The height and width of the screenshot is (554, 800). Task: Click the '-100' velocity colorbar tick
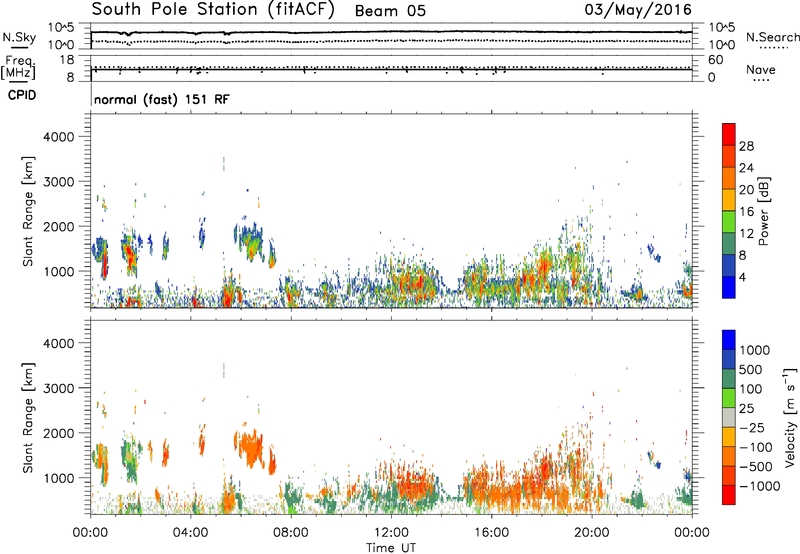[756, 447]
